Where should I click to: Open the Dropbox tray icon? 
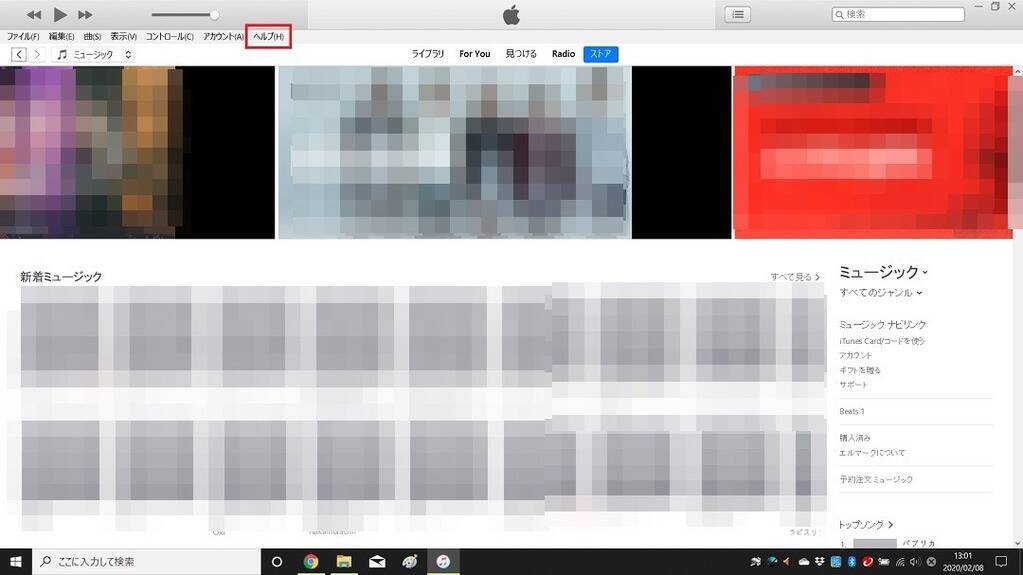point(820,562)
